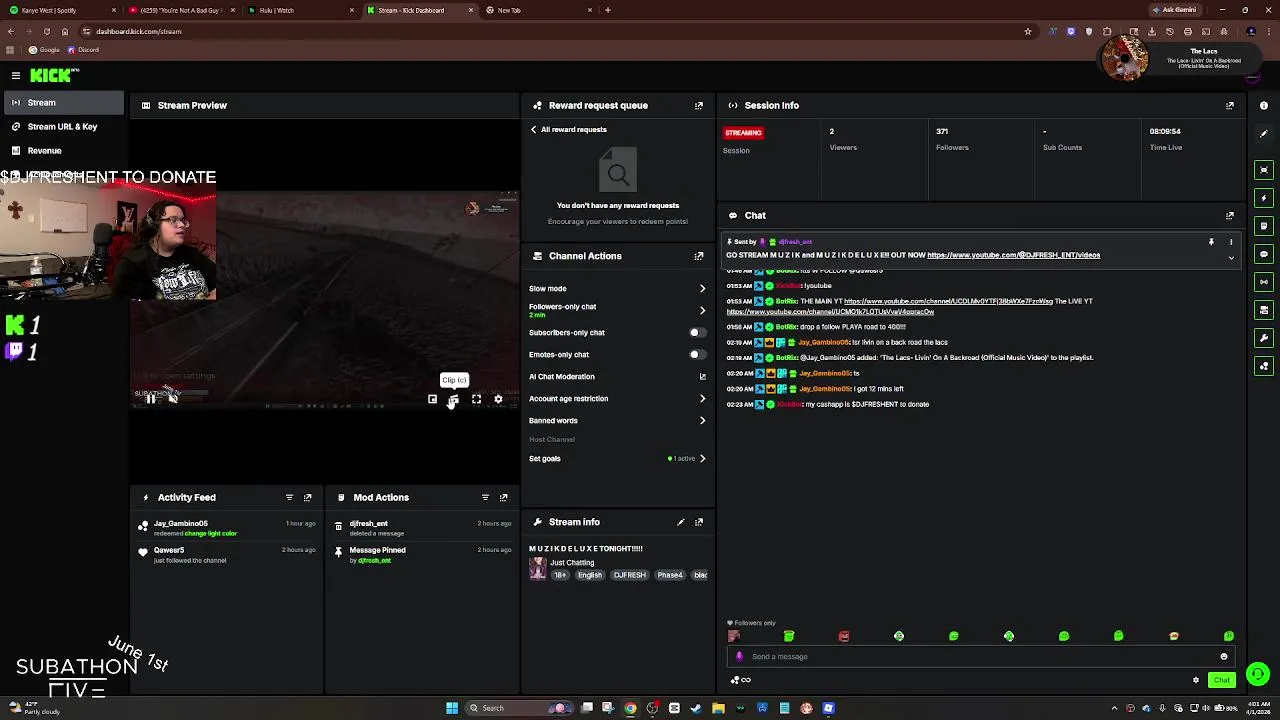1280x720 pixels.
Task: Open Chrome from the taskbar
Action: click(630, 708)
